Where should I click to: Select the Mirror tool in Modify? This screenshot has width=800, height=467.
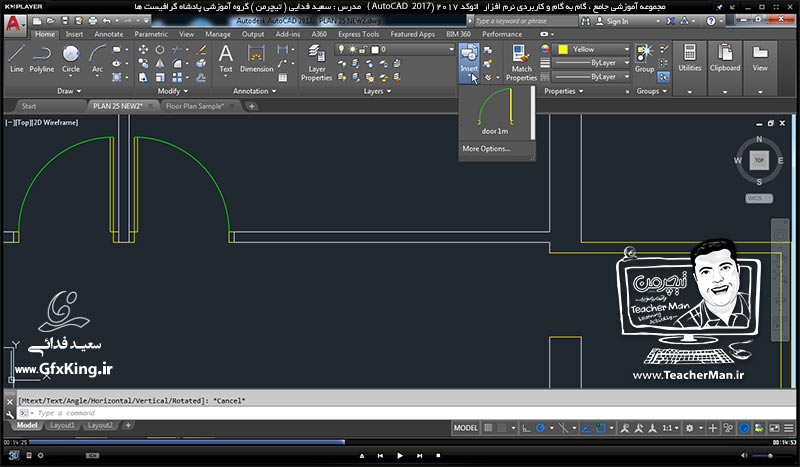pyautogui.click(x=160, y=63)
